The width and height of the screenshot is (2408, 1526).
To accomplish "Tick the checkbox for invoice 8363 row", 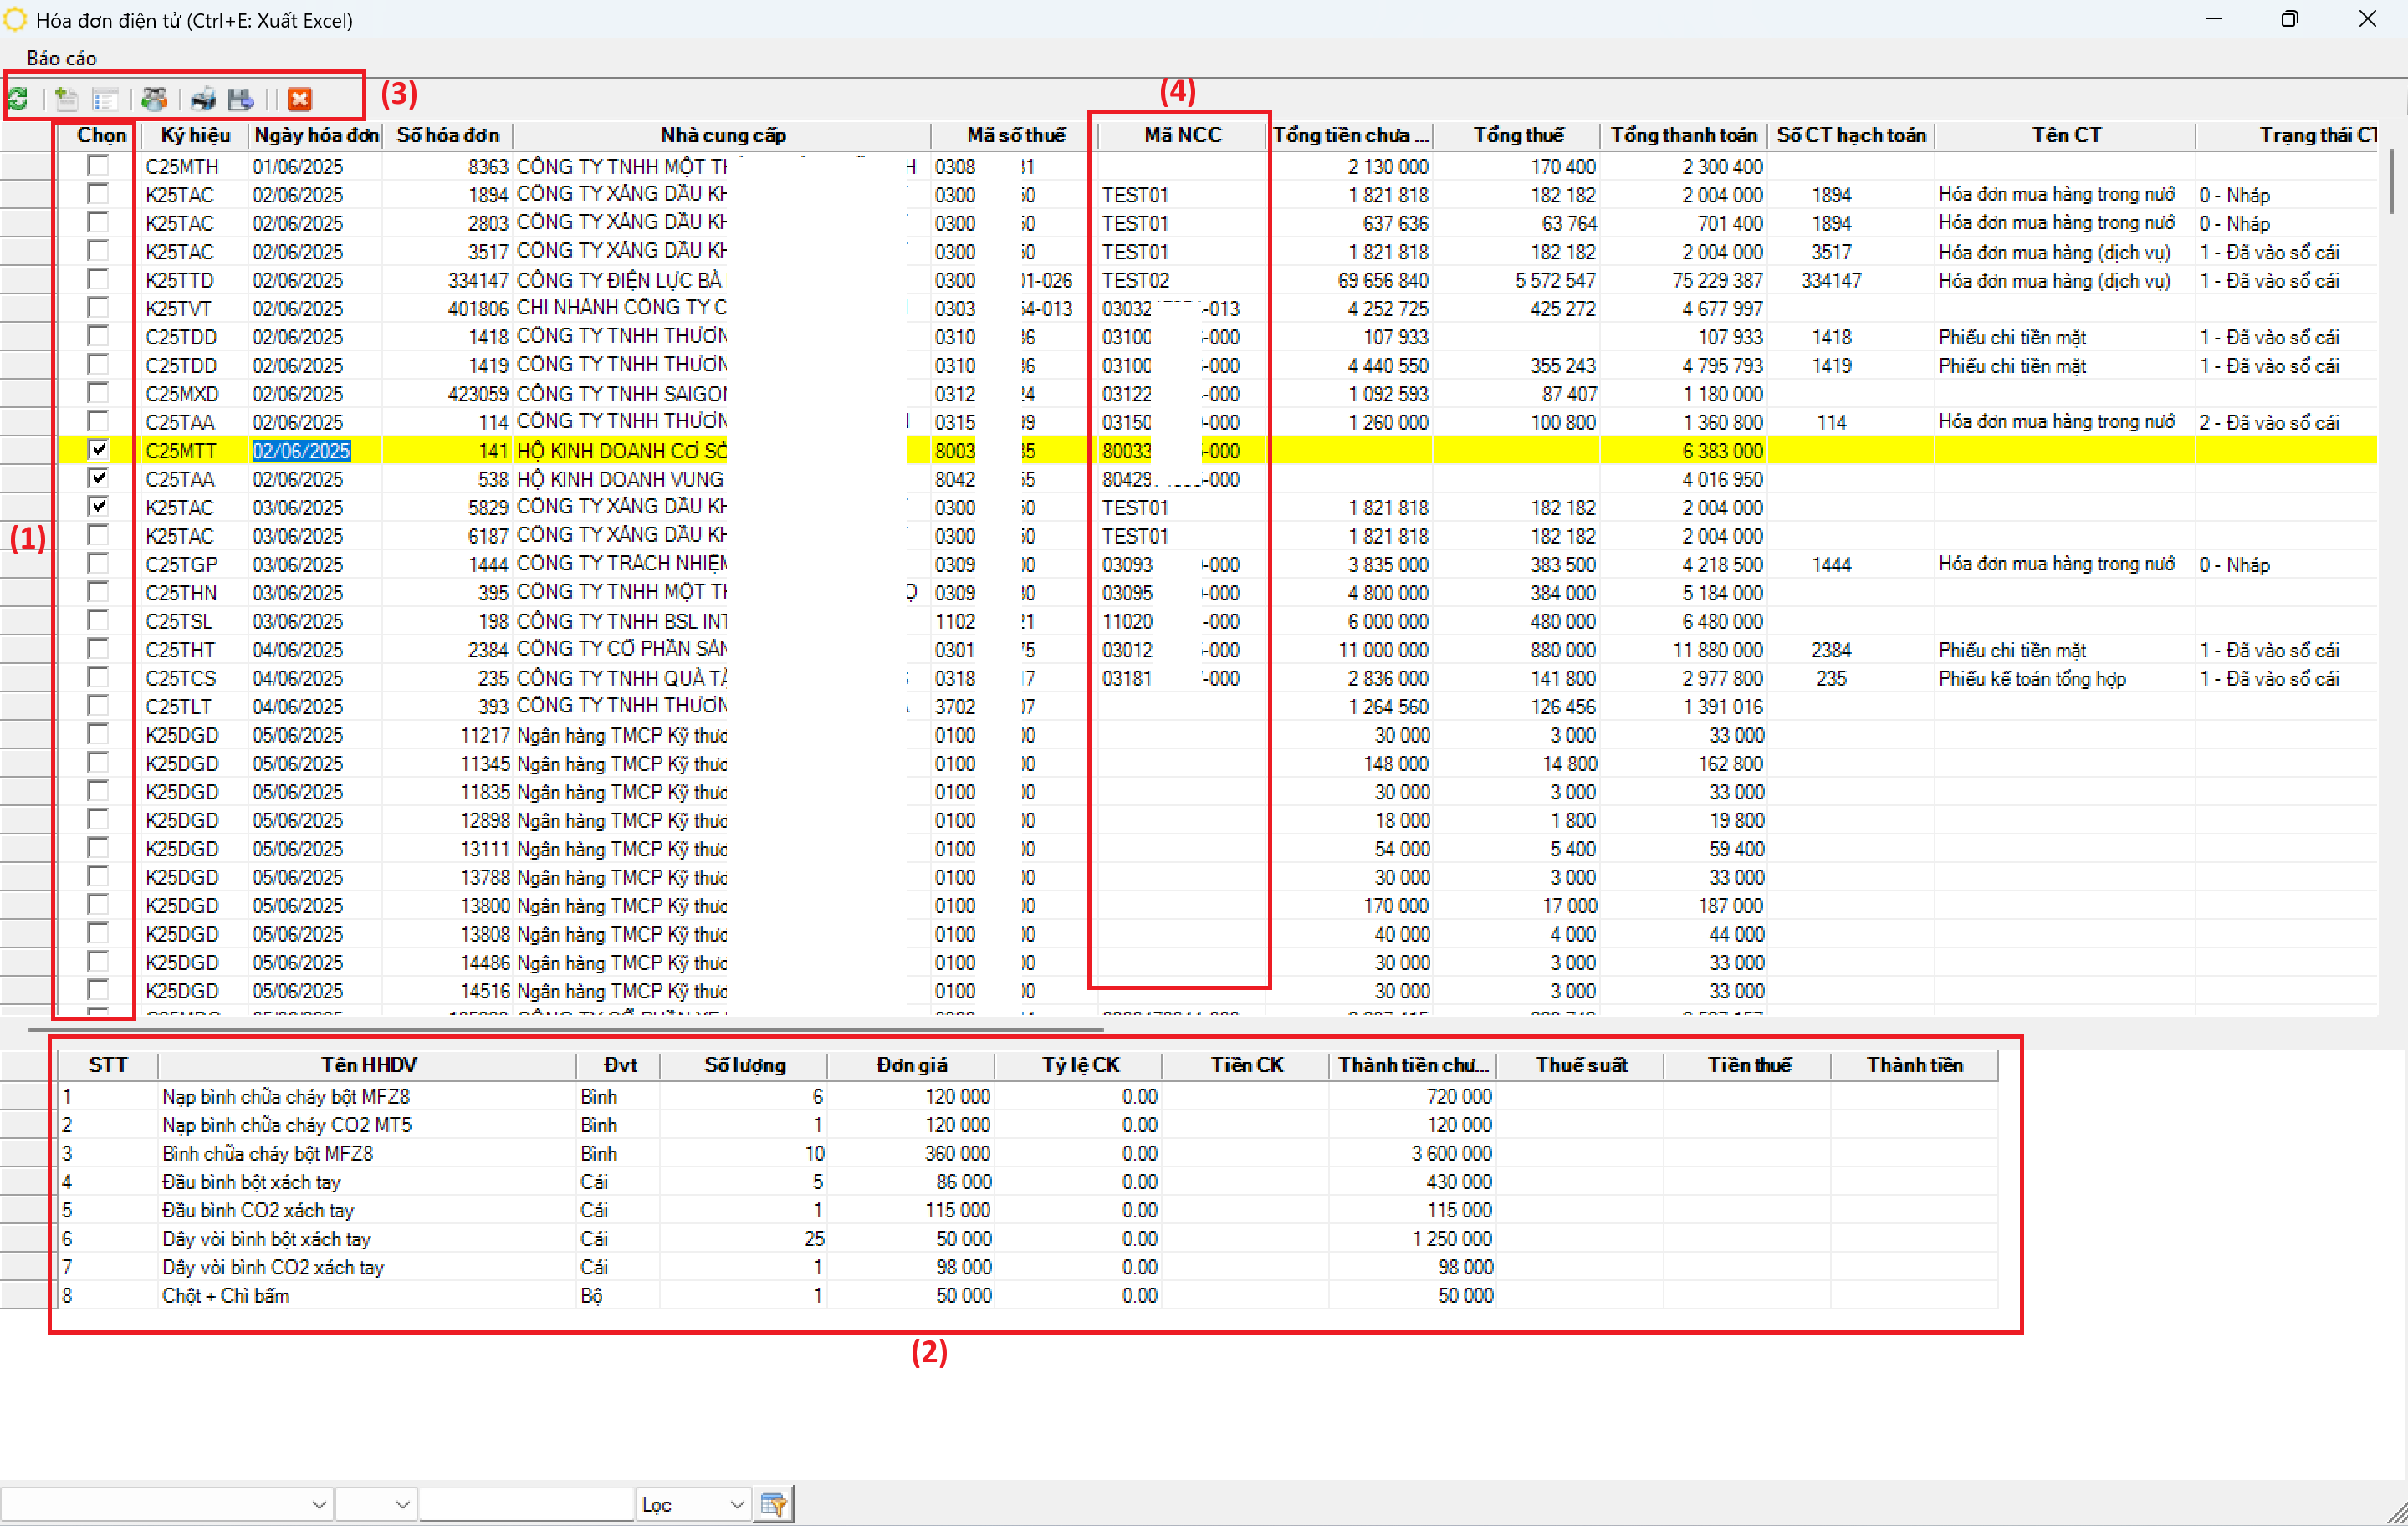I will (98, 166).
